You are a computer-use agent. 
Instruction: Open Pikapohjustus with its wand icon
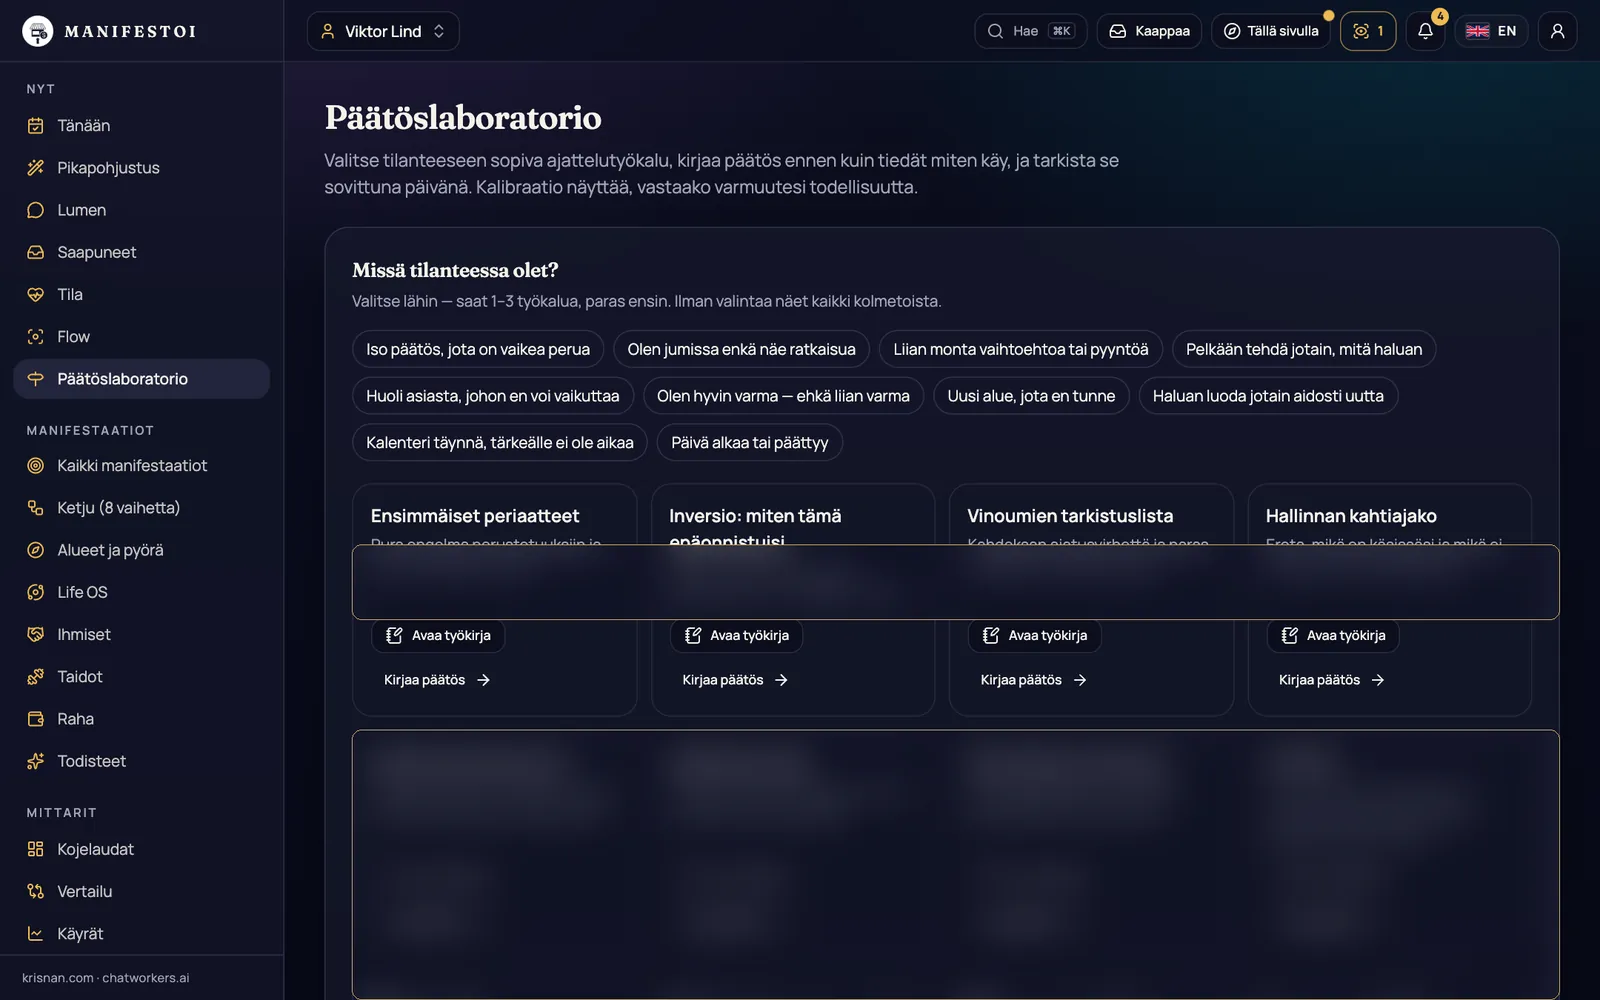coord(36,168)
